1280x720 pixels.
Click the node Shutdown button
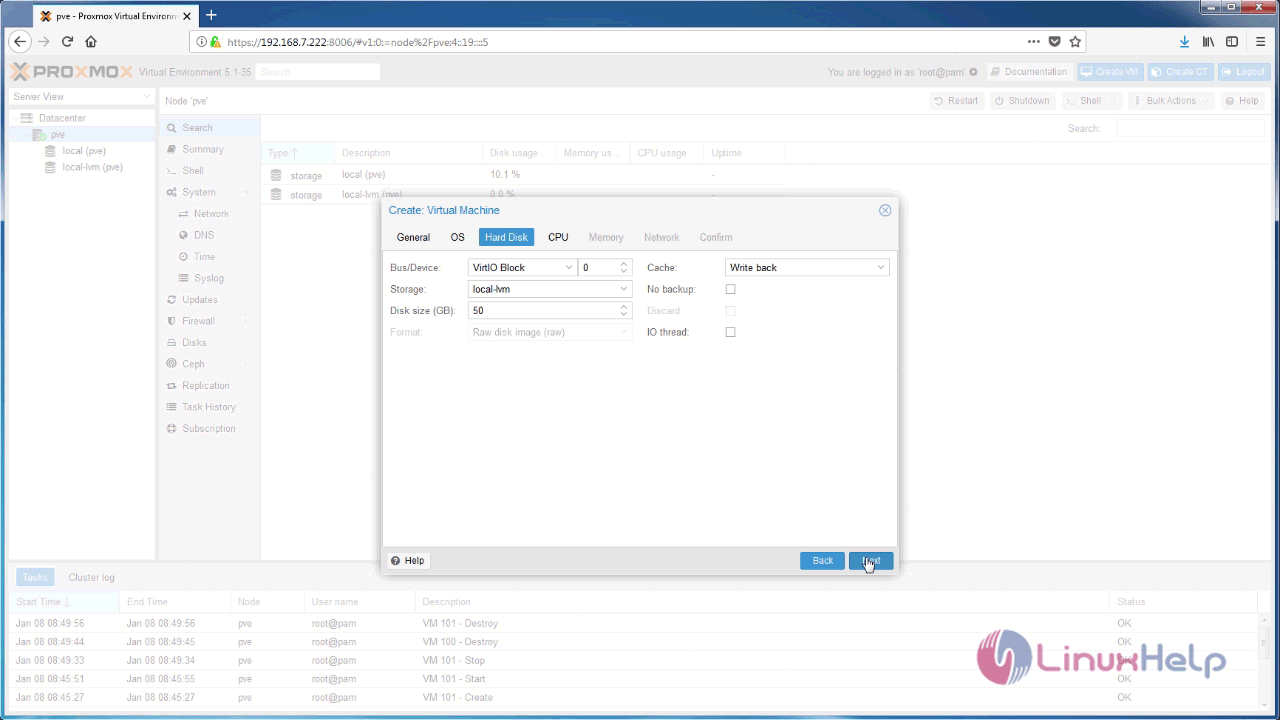pos(1022,101)
